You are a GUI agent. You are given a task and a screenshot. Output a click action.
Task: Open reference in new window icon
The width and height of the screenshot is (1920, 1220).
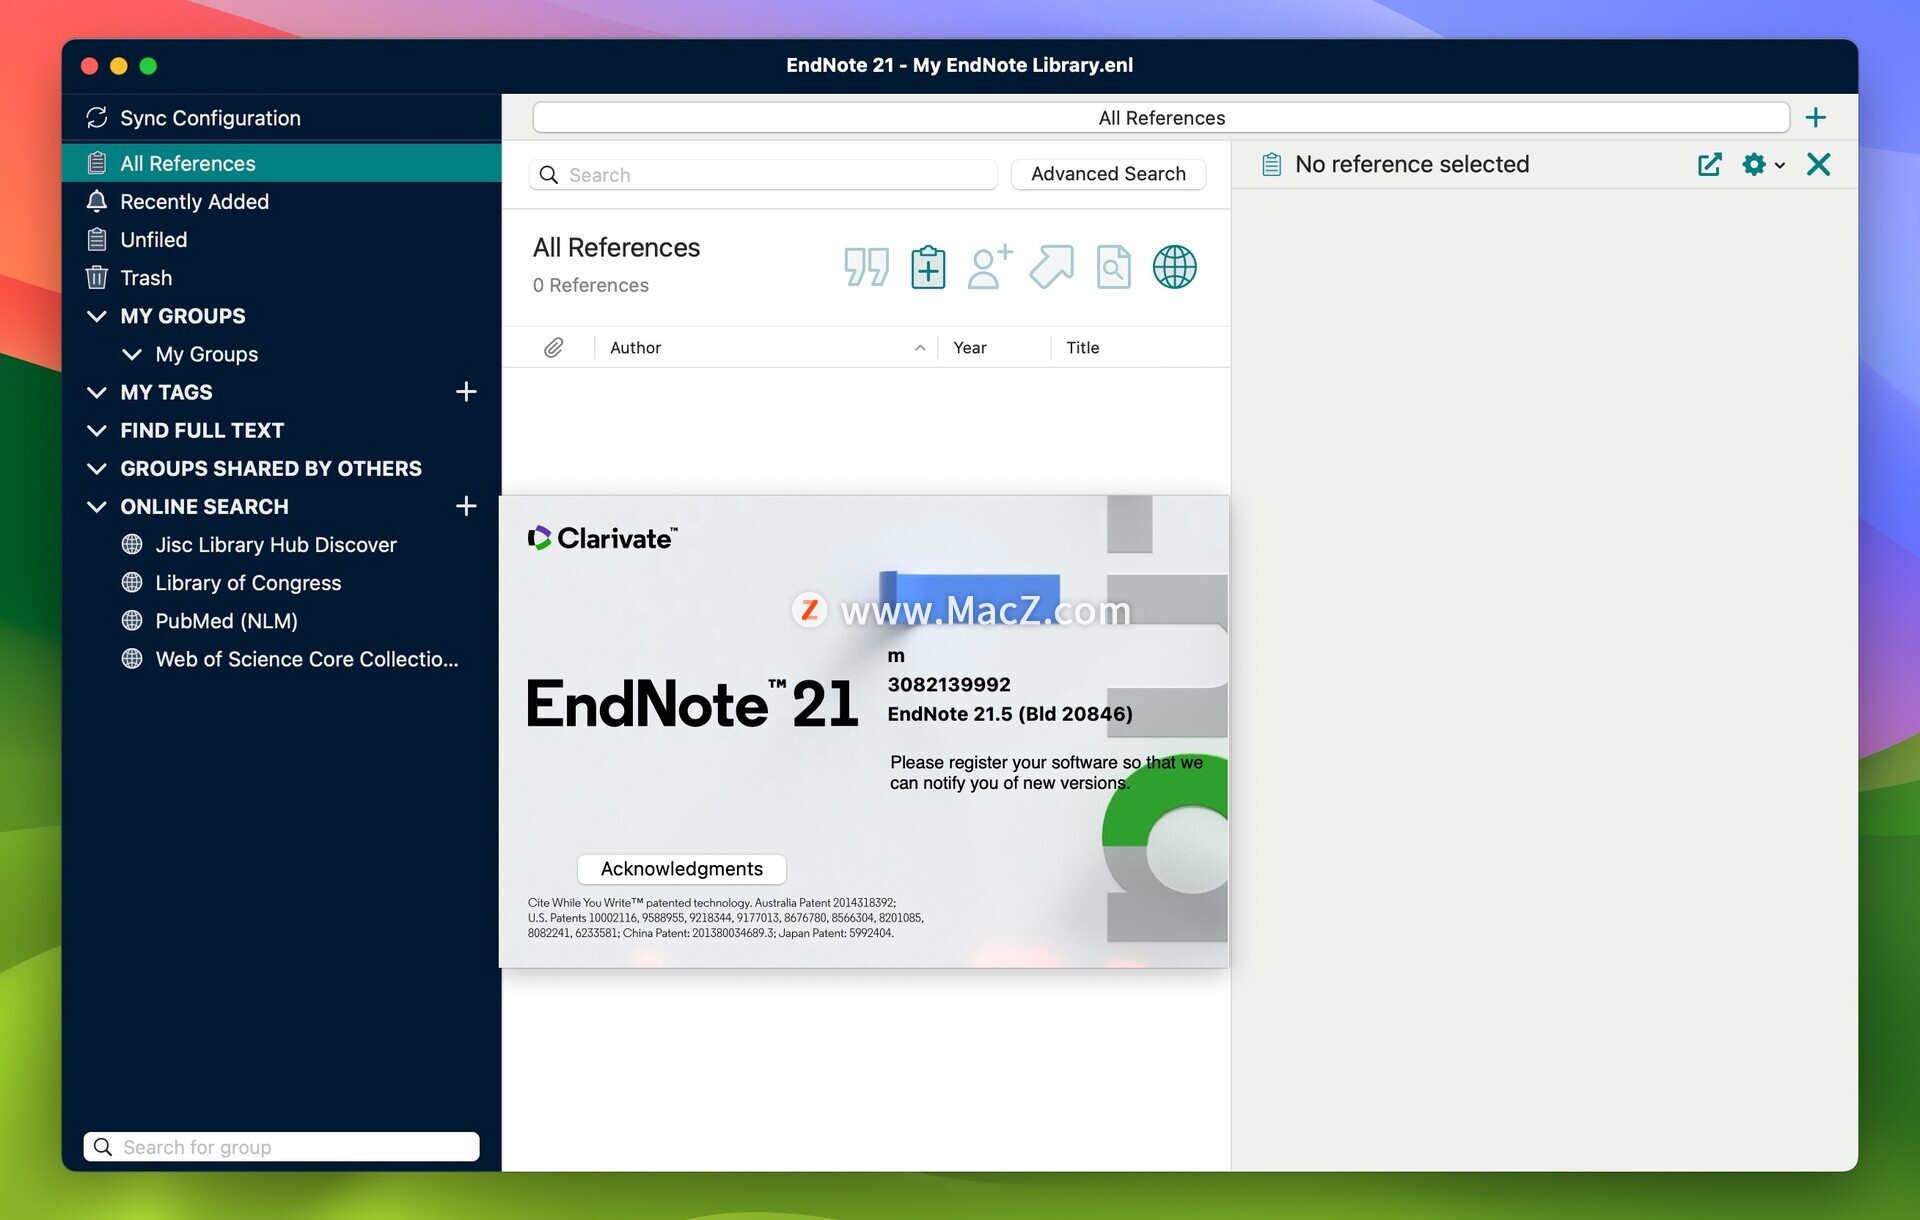coord(1710,164)
